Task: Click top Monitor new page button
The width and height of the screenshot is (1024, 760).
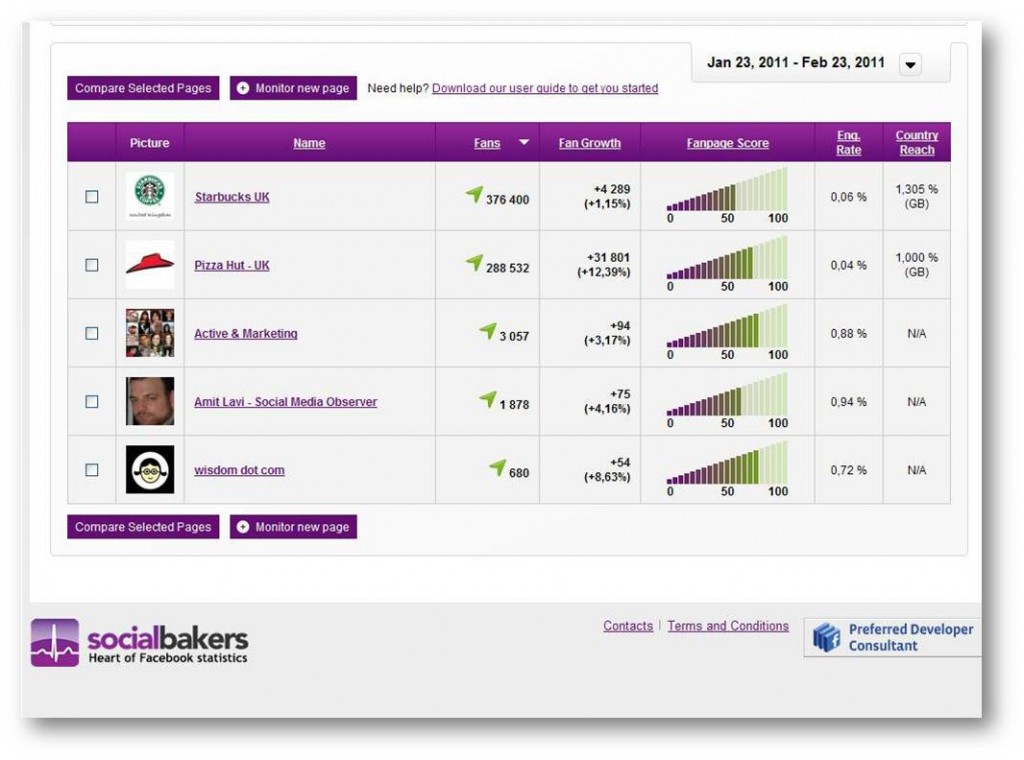Action: [293, 88]
